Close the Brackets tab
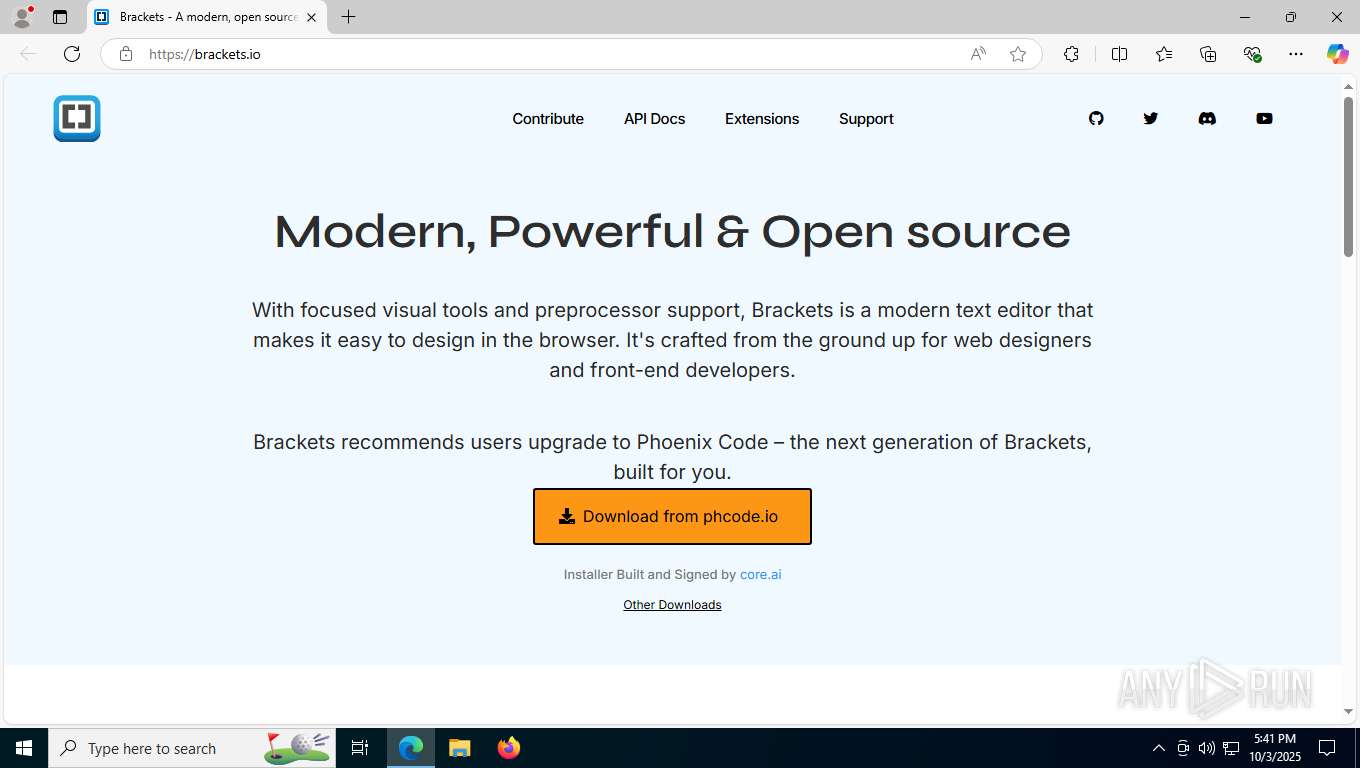The width and height of the screenshot is (1360, 768). pos(311,17)
